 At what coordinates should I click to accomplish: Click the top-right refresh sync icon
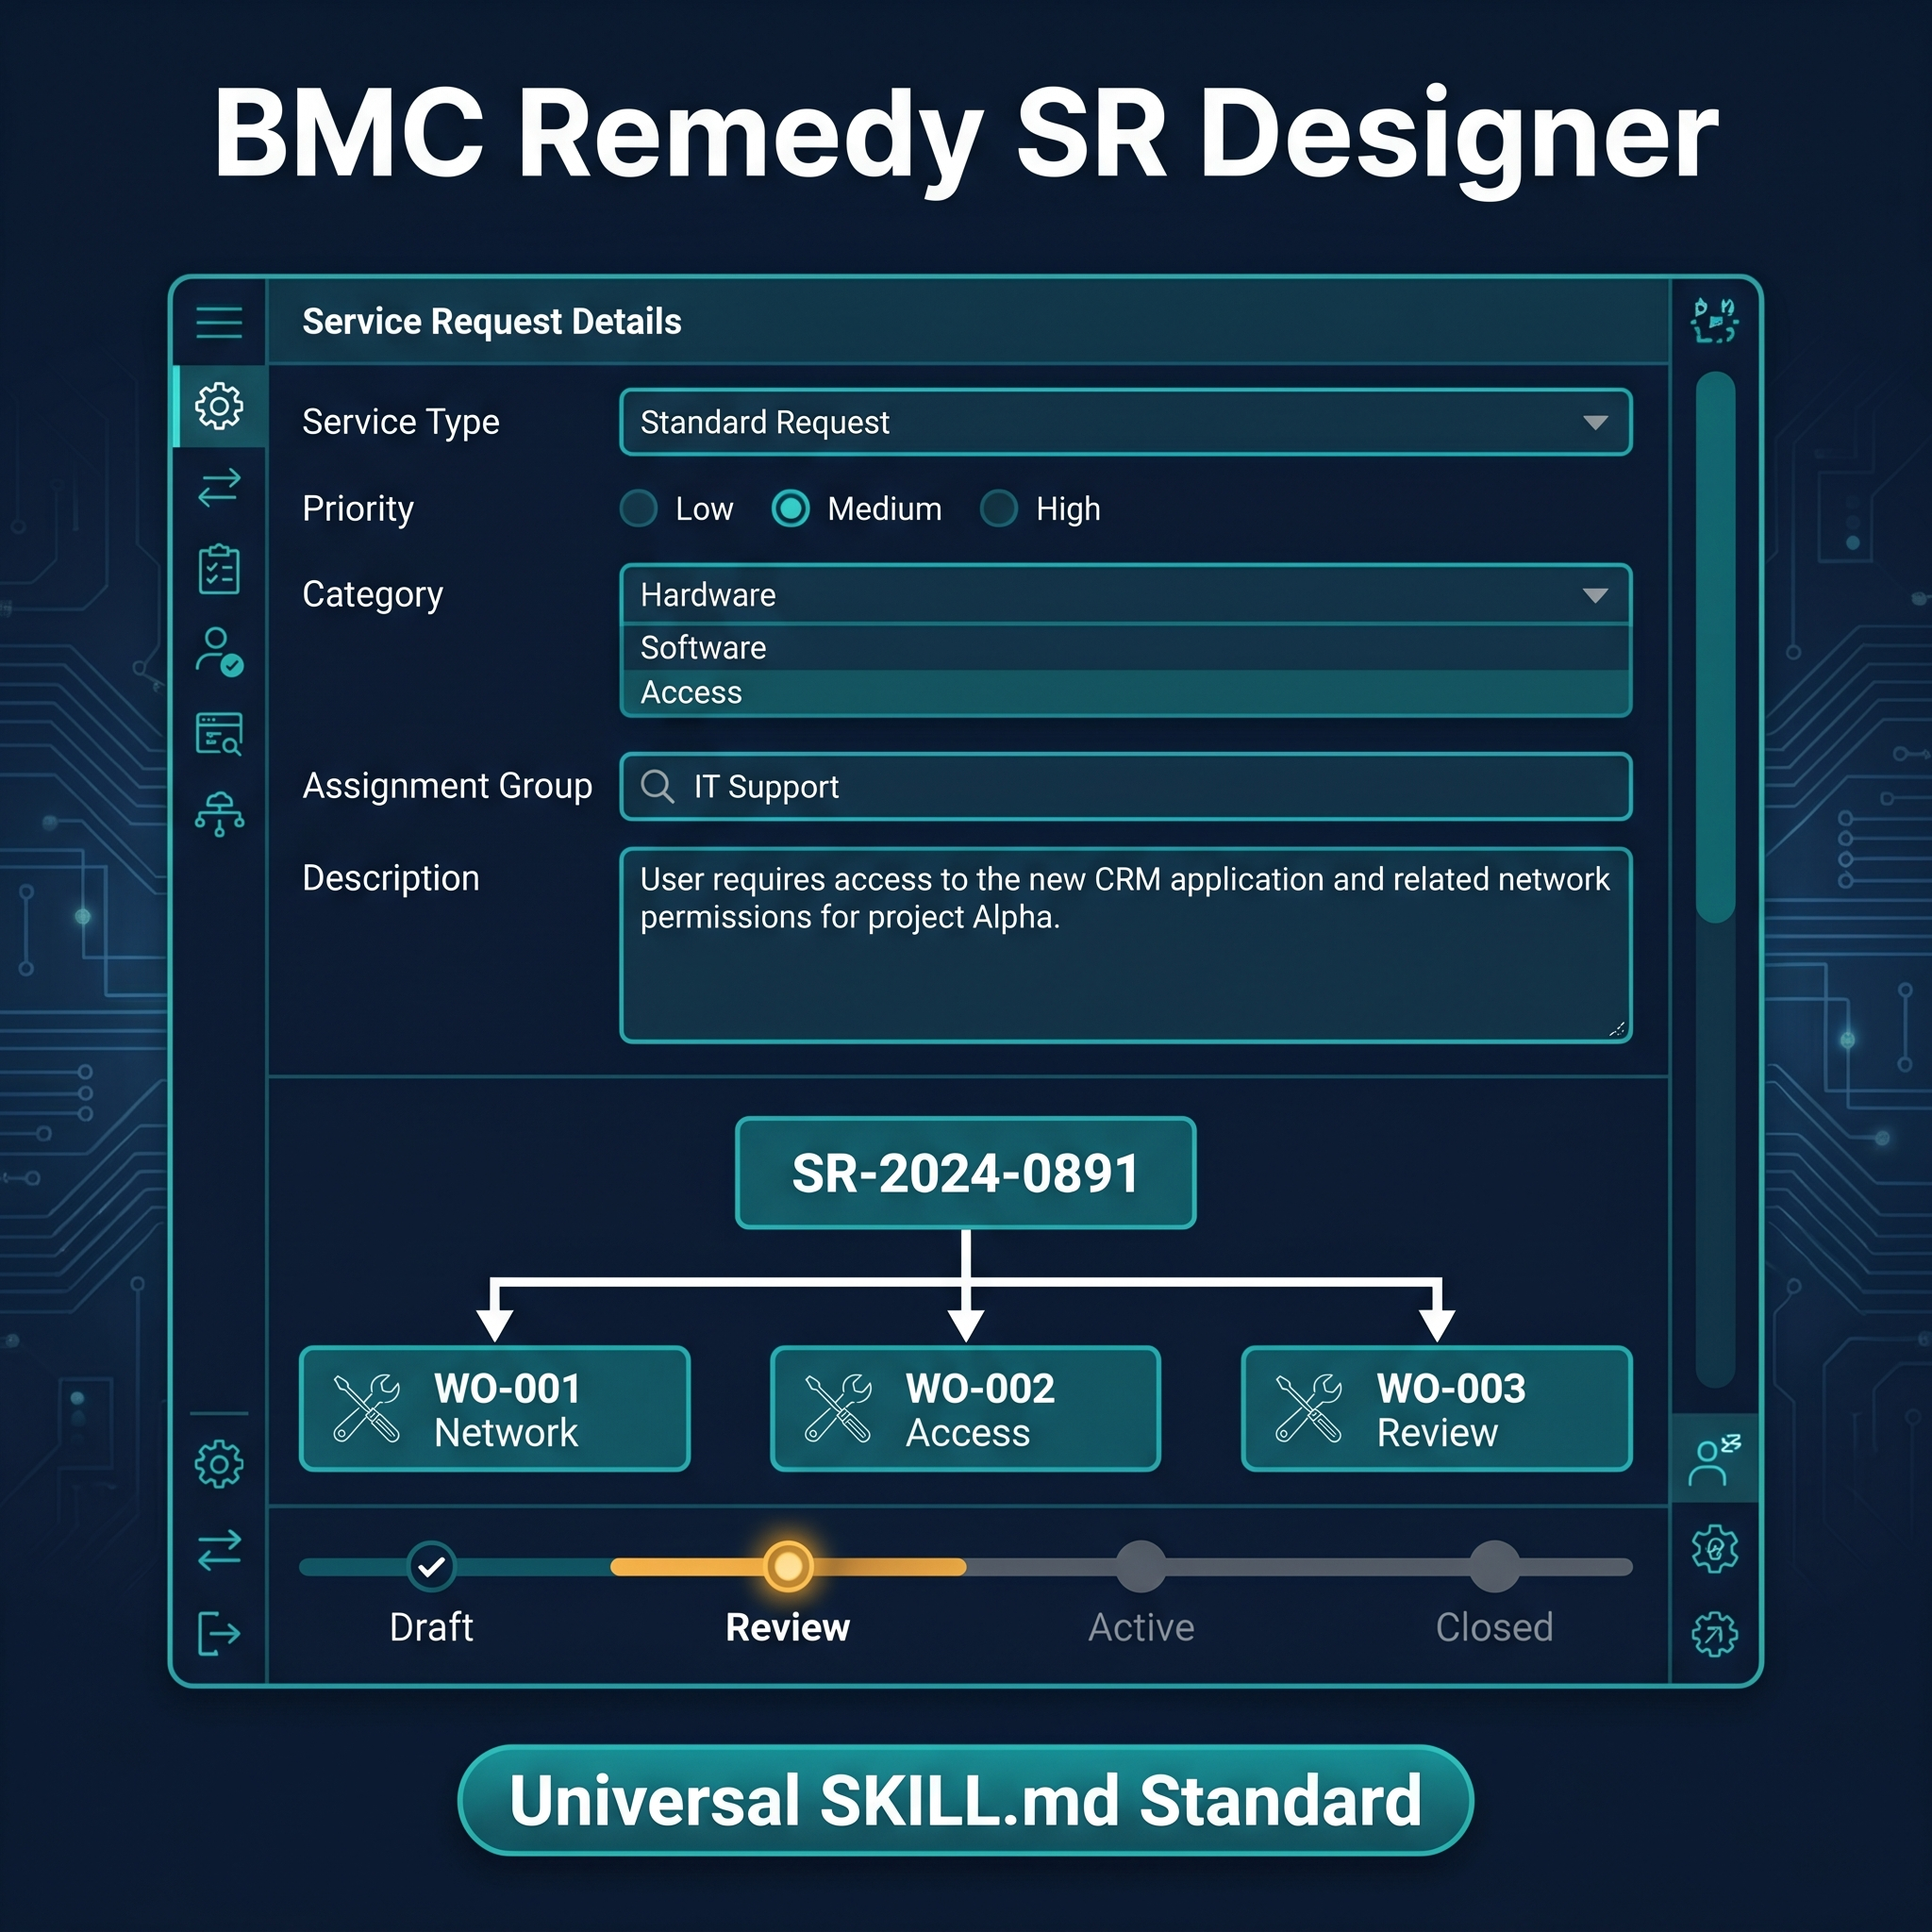tap(1714, 320)
